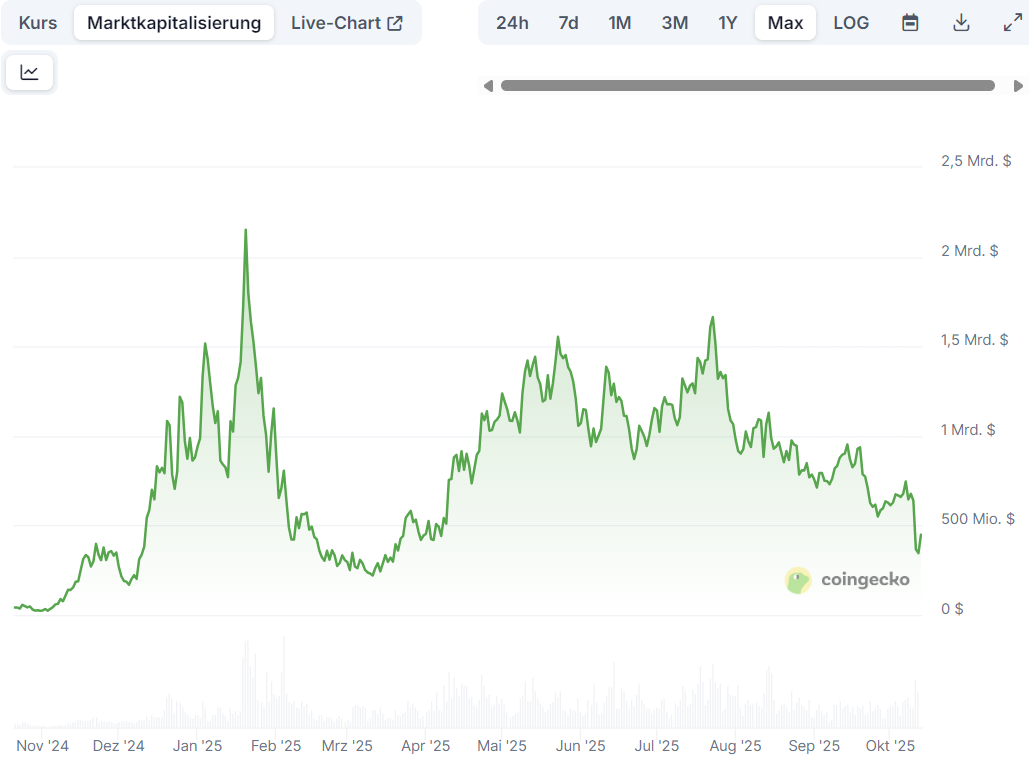Switch to the Kurs tab
This screenshot has height=761, width=1034.
[x=38, y=23]
